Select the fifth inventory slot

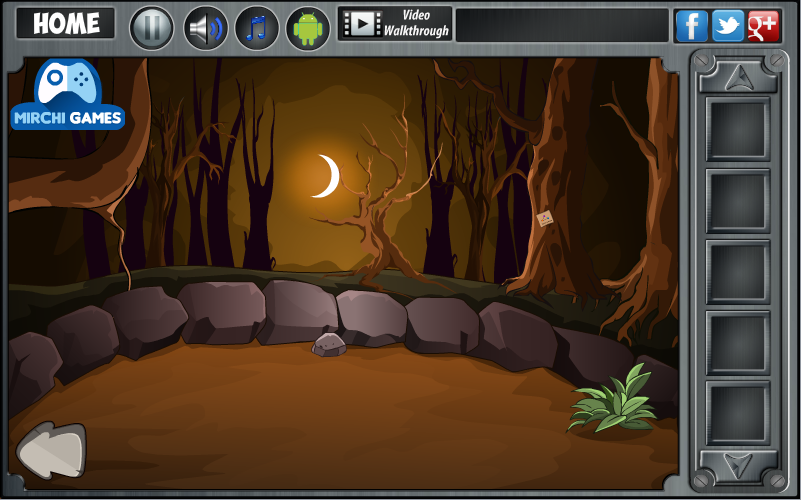tap(738, 413)
